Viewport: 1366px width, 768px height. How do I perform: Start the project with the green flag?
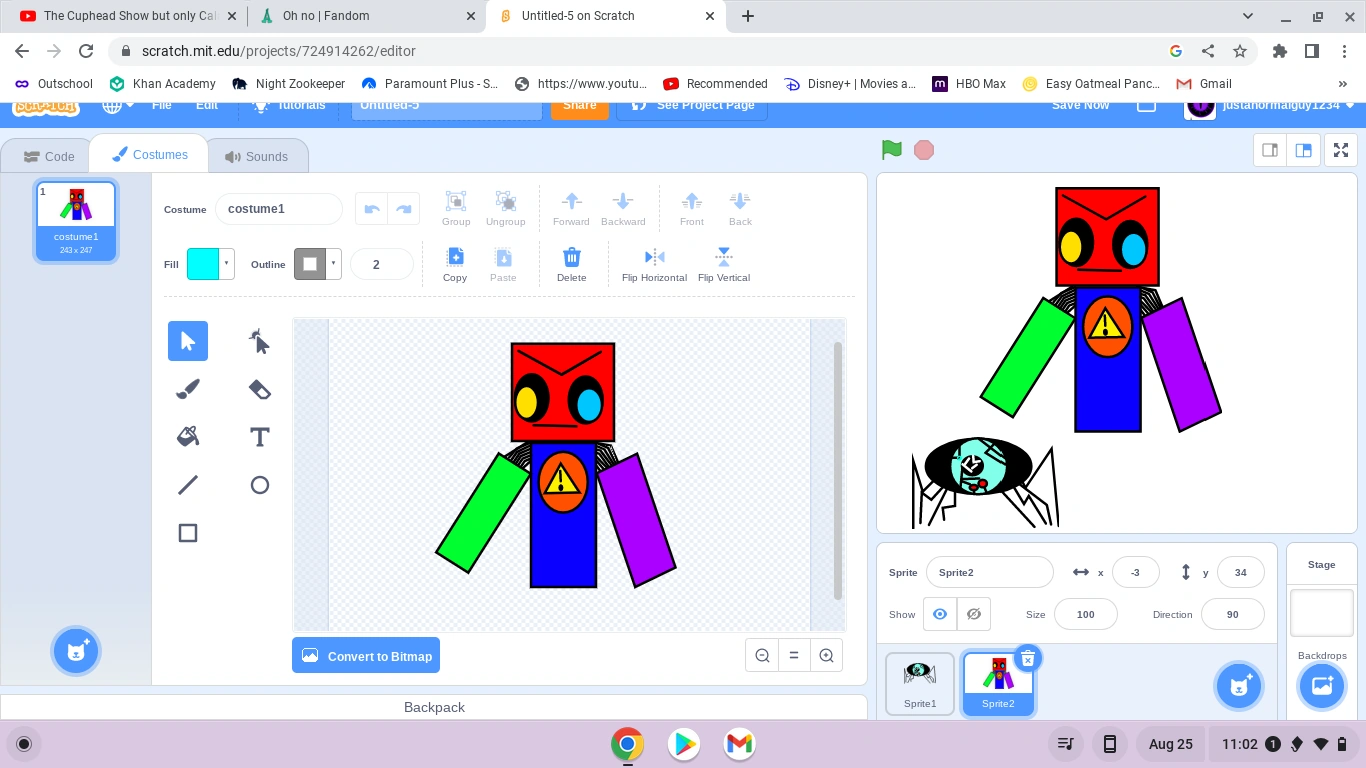click(x=890, y=149)
